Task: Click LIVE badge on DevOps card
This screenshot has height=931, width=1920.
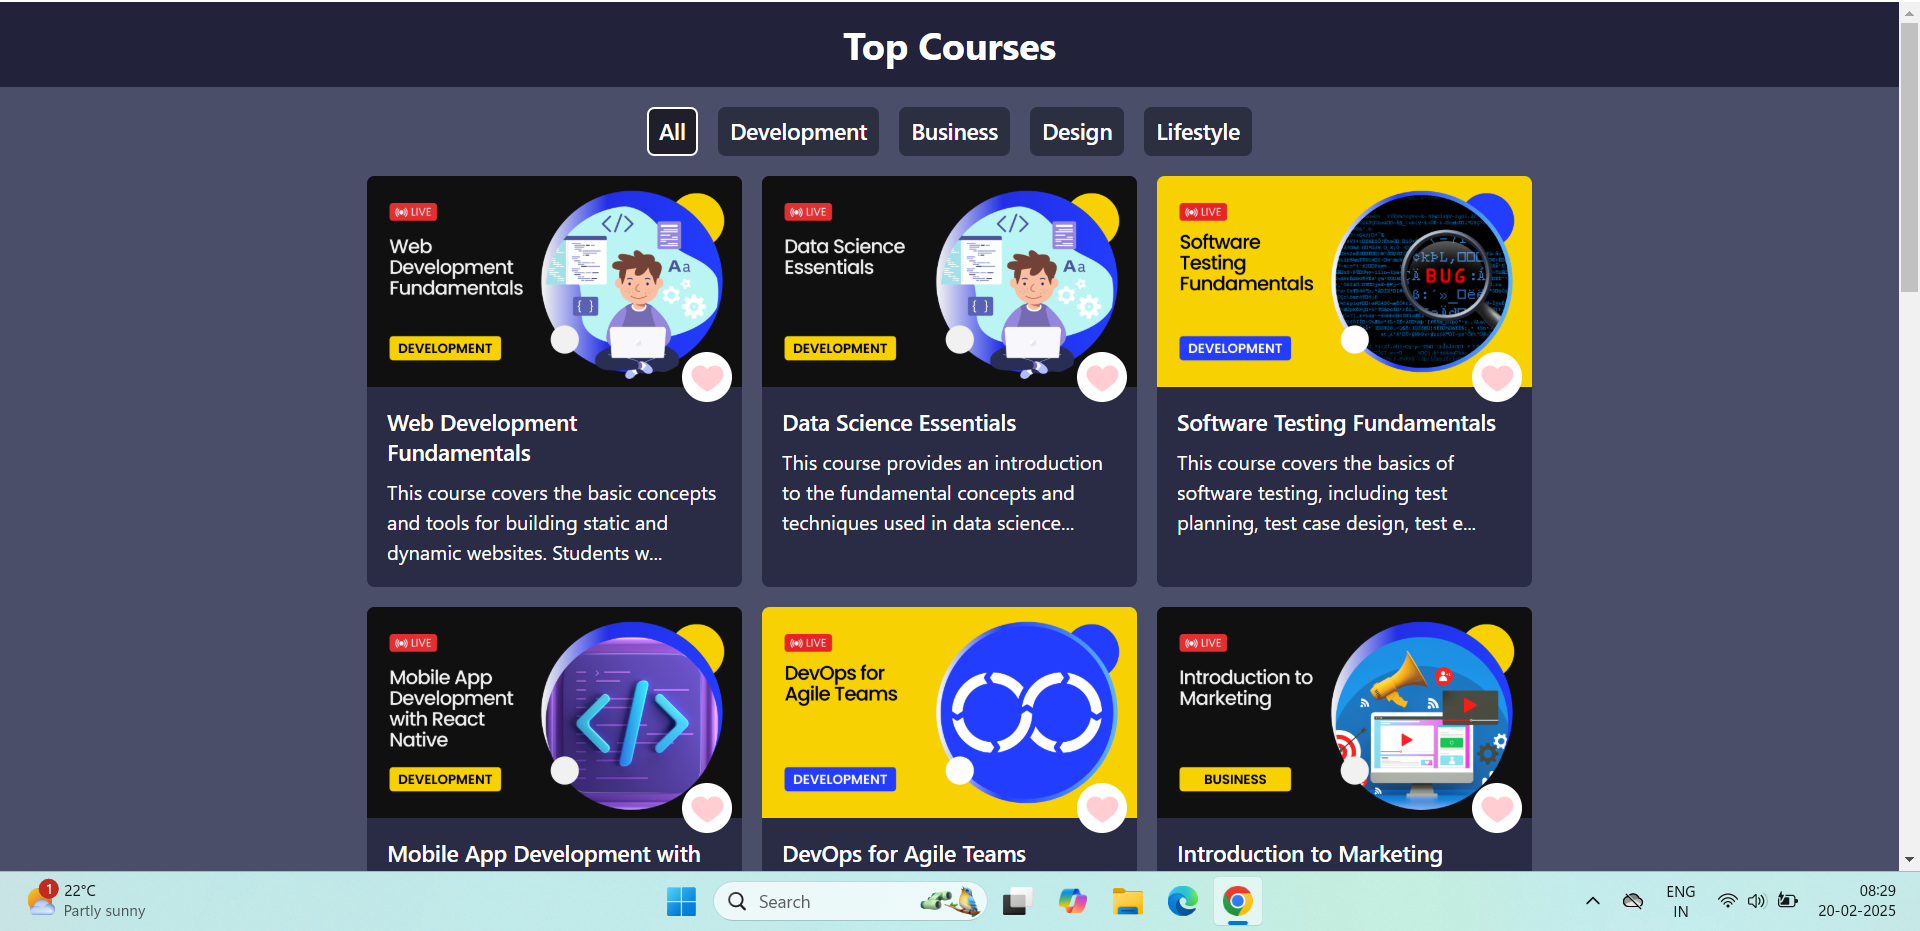Action: (808, 643)
